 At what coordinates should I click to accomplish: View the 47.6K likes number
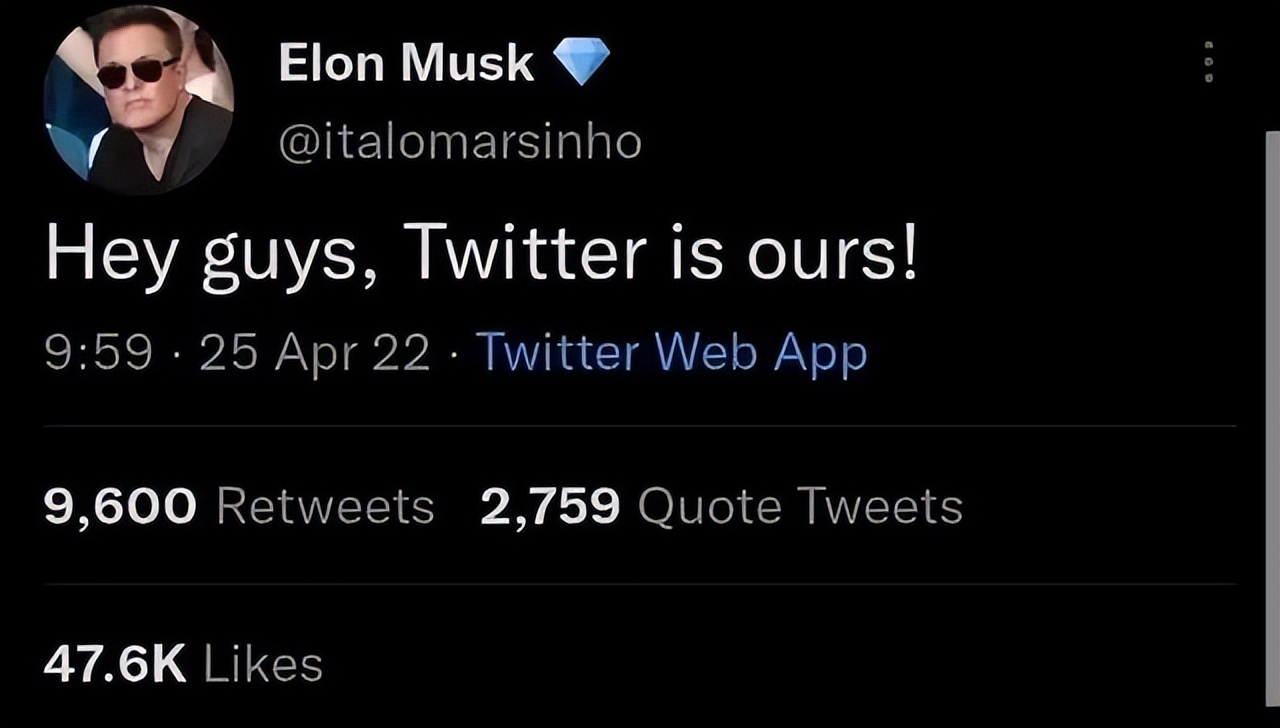(114, 665)
